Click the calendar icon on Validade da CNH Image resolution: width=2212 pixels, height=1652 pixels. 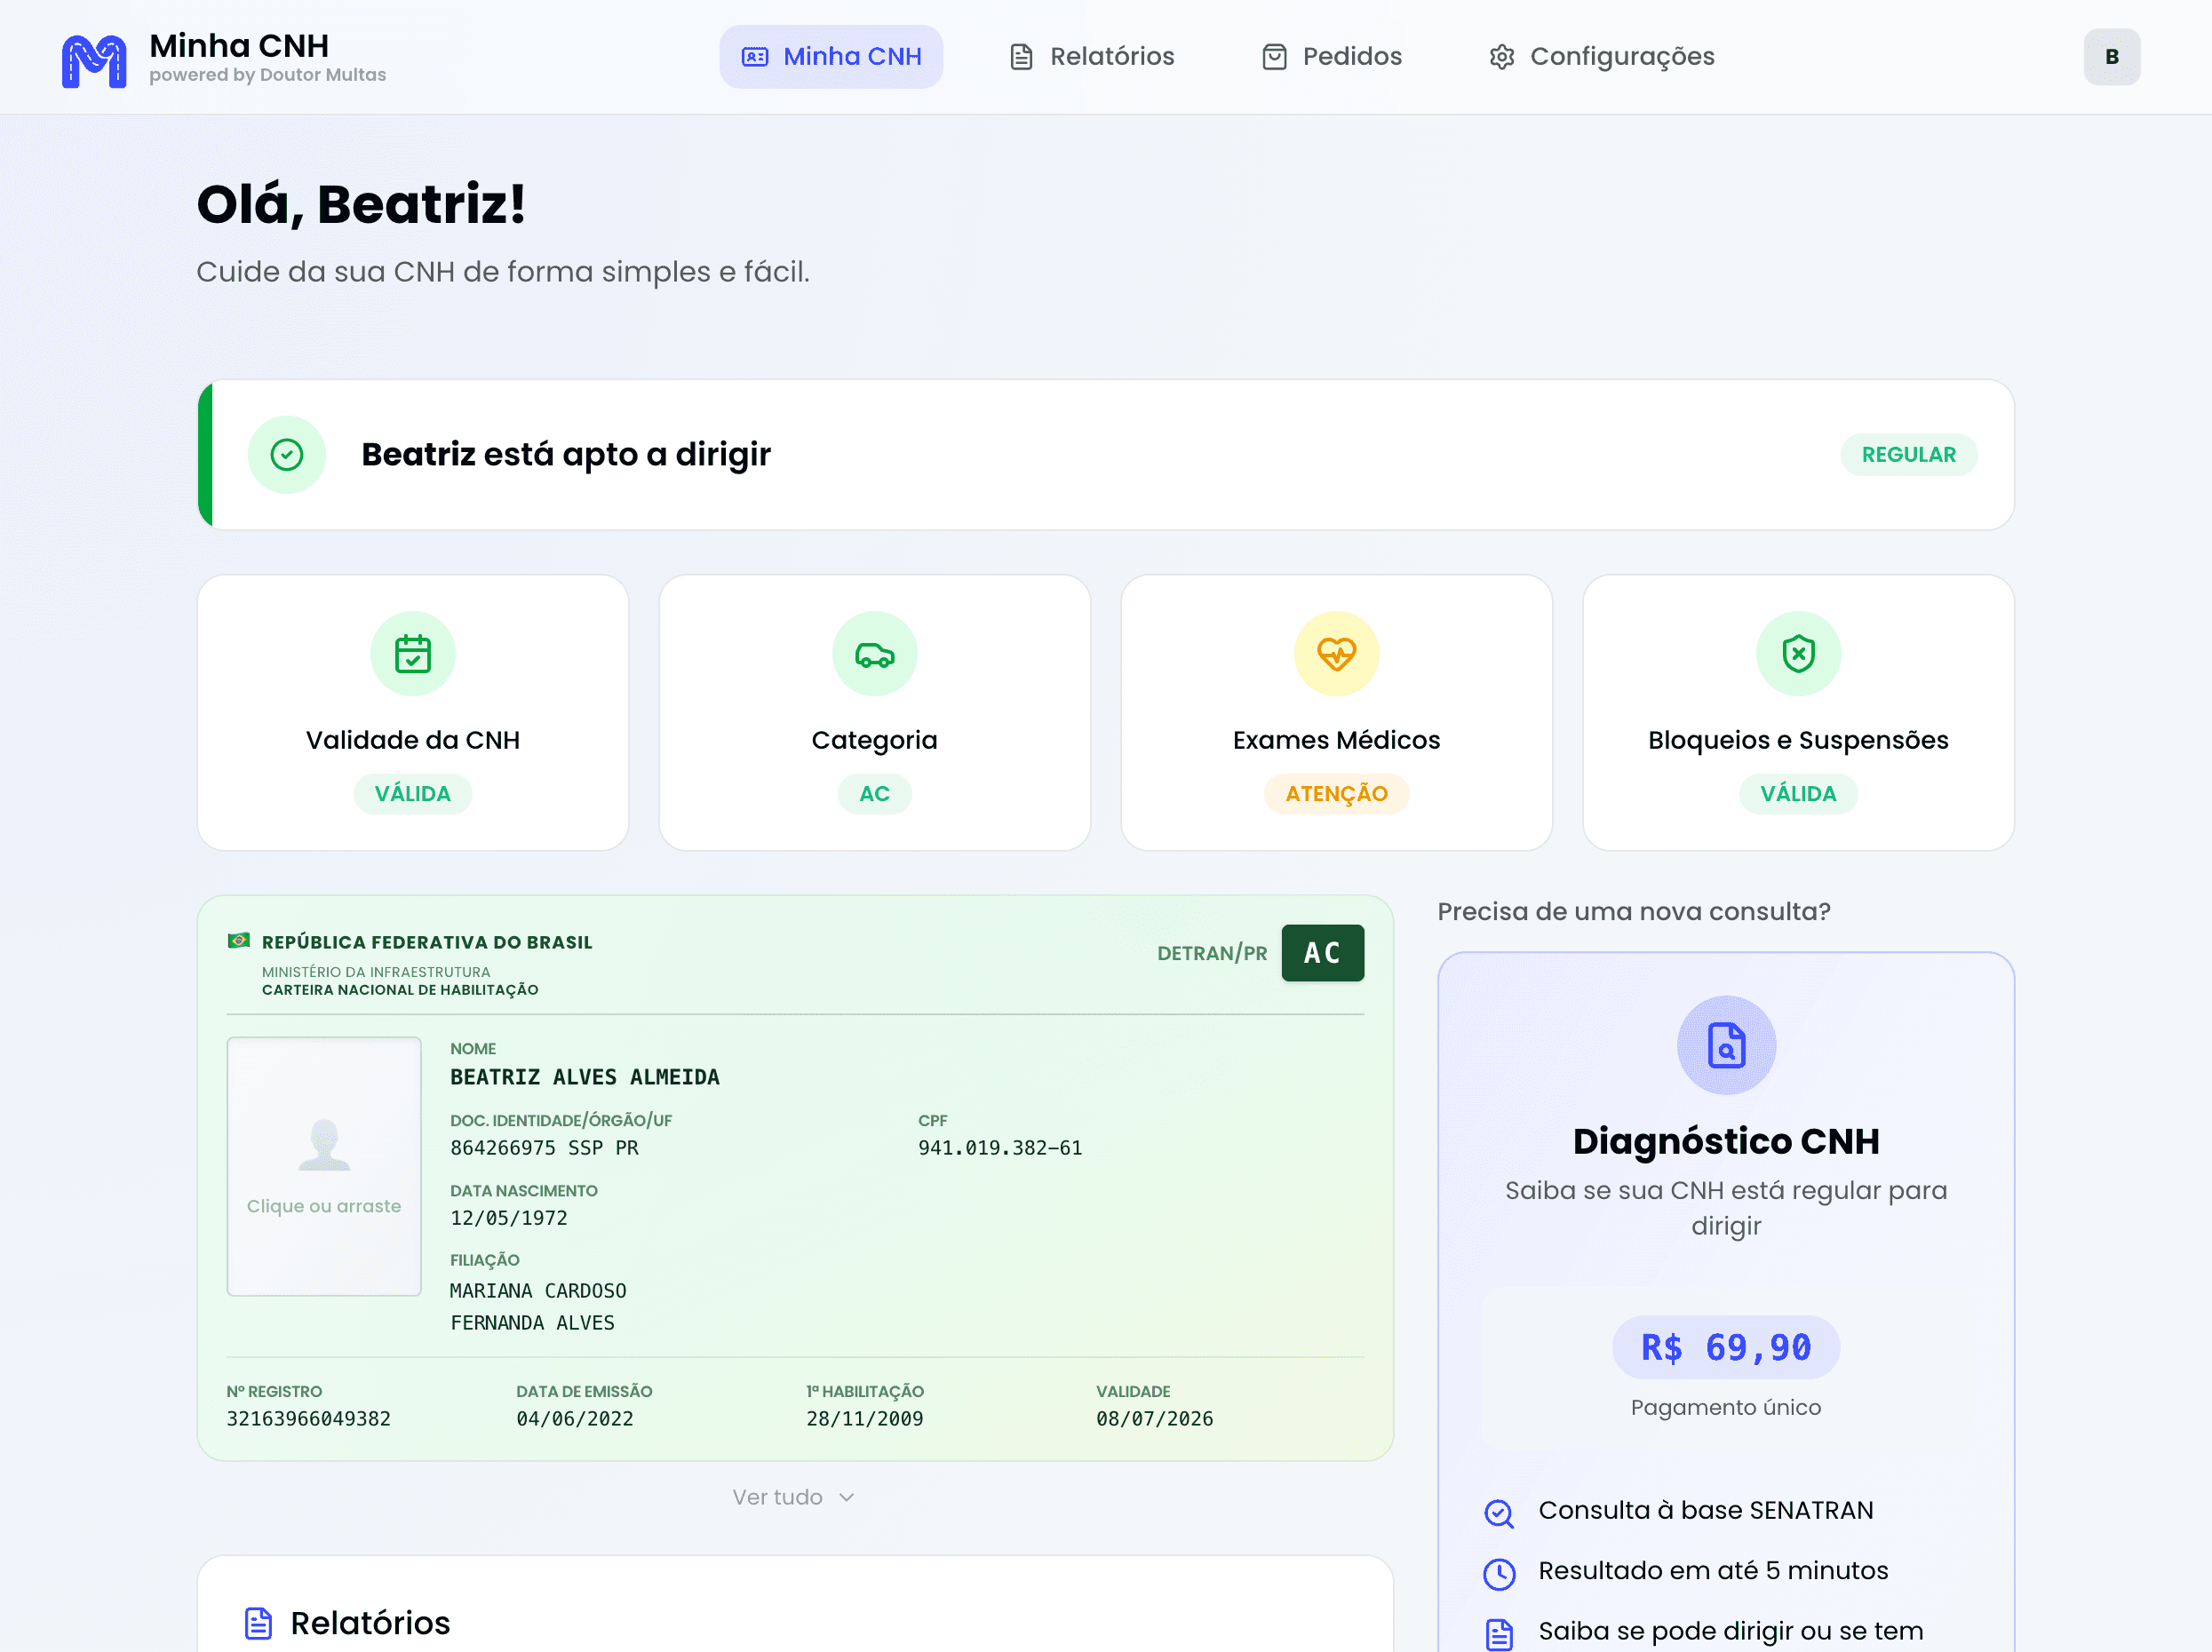pos(412,654)
